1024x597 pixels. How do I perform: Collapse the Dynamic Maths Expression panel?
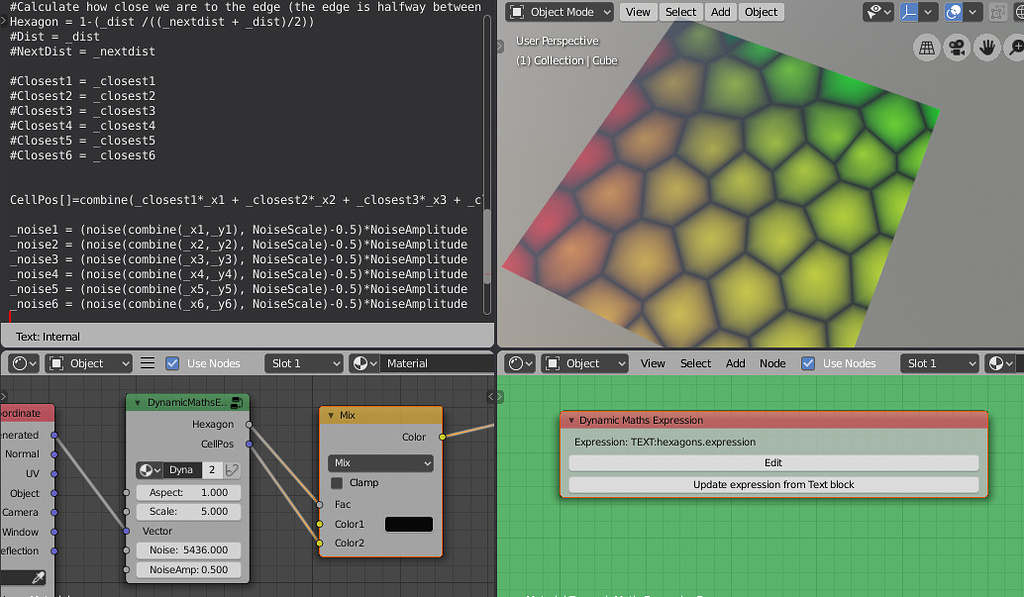pyautogui.click(x=571, y=421)
